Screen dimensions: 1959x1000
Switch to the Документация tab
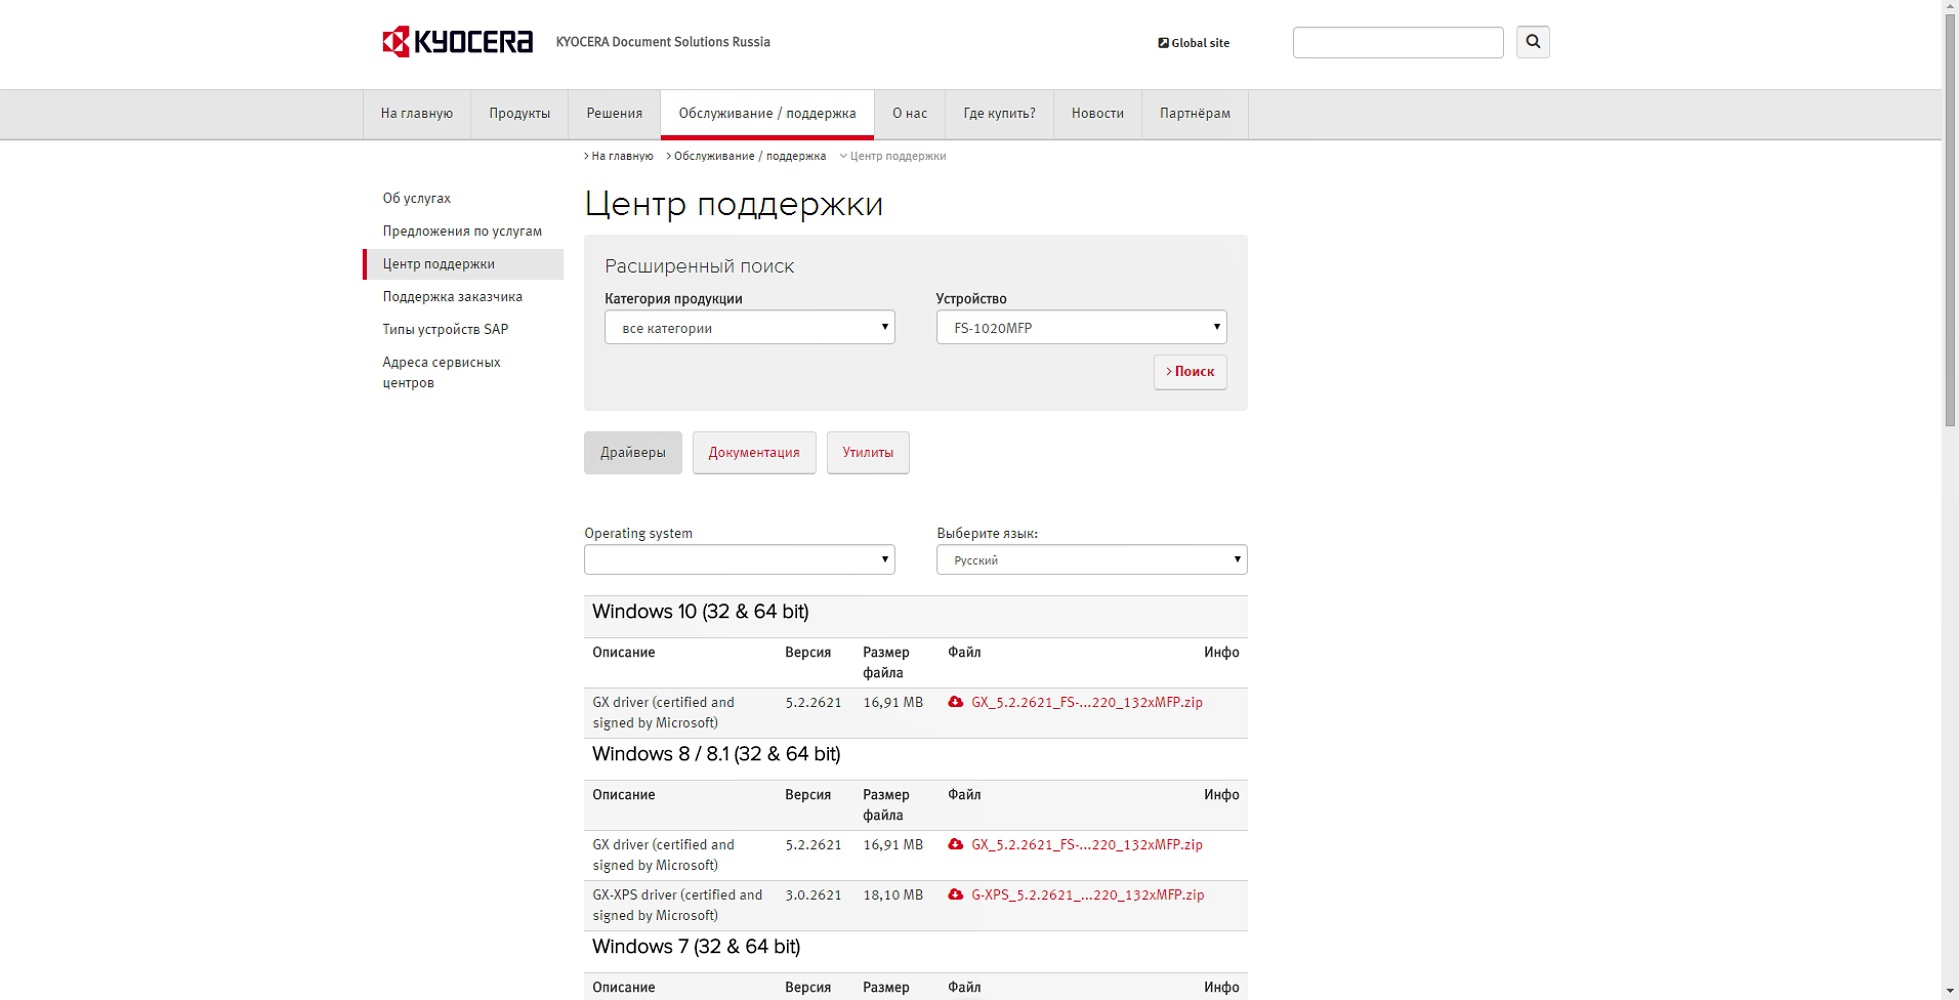(x=754, y=453)
